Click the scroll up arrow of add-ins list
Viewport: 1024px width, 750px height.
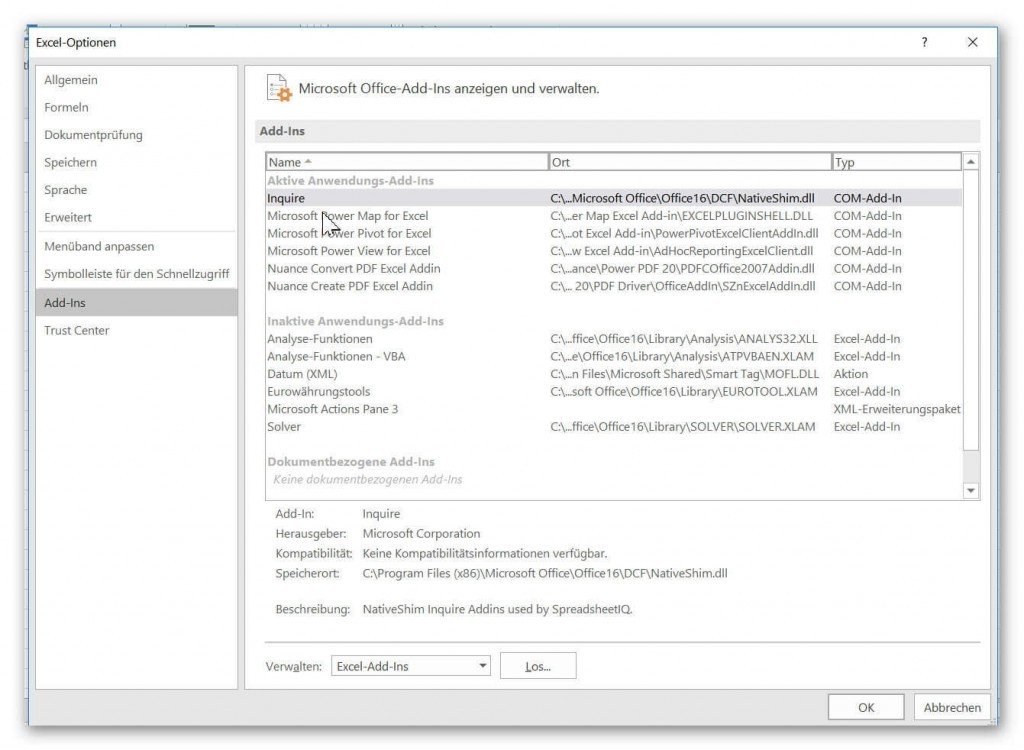[970, 161]
